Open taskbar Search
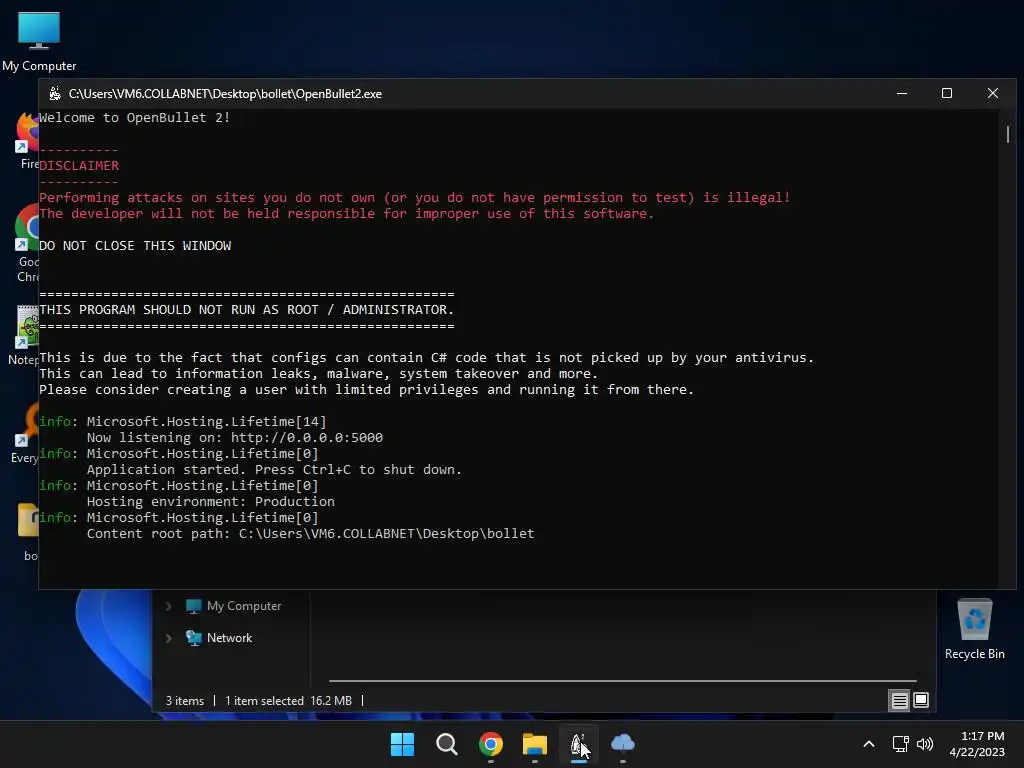The width and height of the screenshot is (1024, 768). click(447, 744)
